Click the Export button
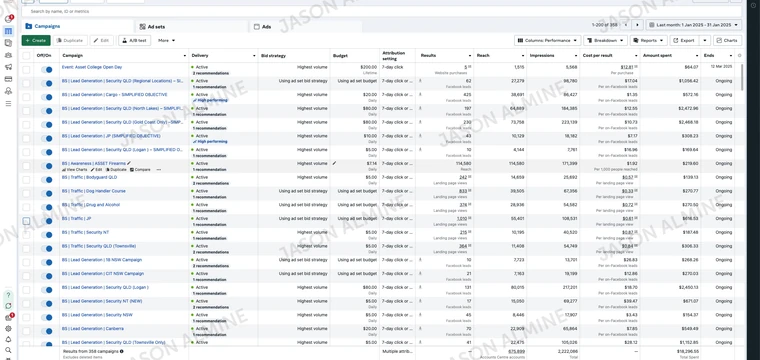The width and height of the screenshot is (760, 360). tap(684, 41)
